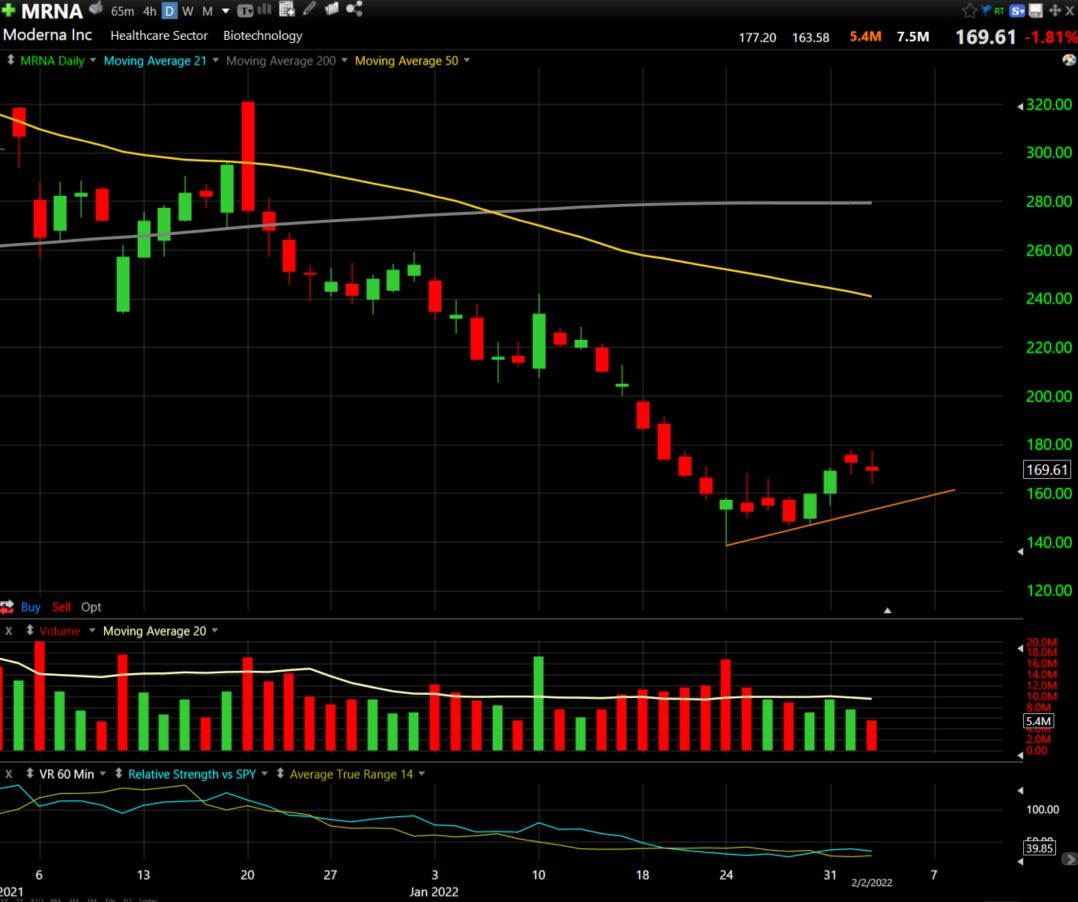The image size is (1078, 902).
Task: Open the color palette icon
Action: (x=1069, y=60)
